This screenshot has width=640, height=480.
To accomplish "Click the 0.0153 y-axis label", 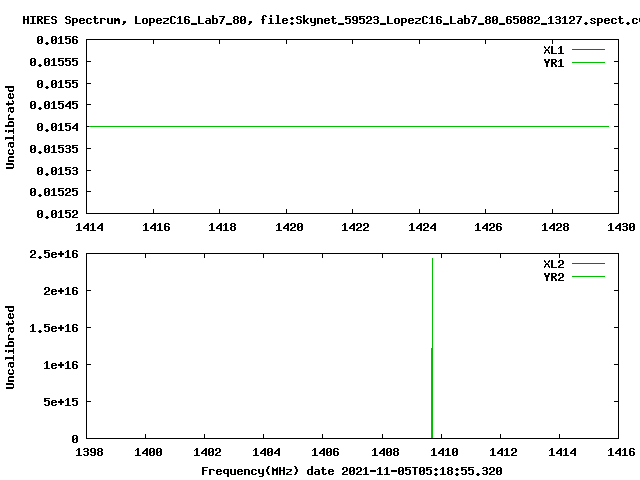I will (x=57, y=171).
